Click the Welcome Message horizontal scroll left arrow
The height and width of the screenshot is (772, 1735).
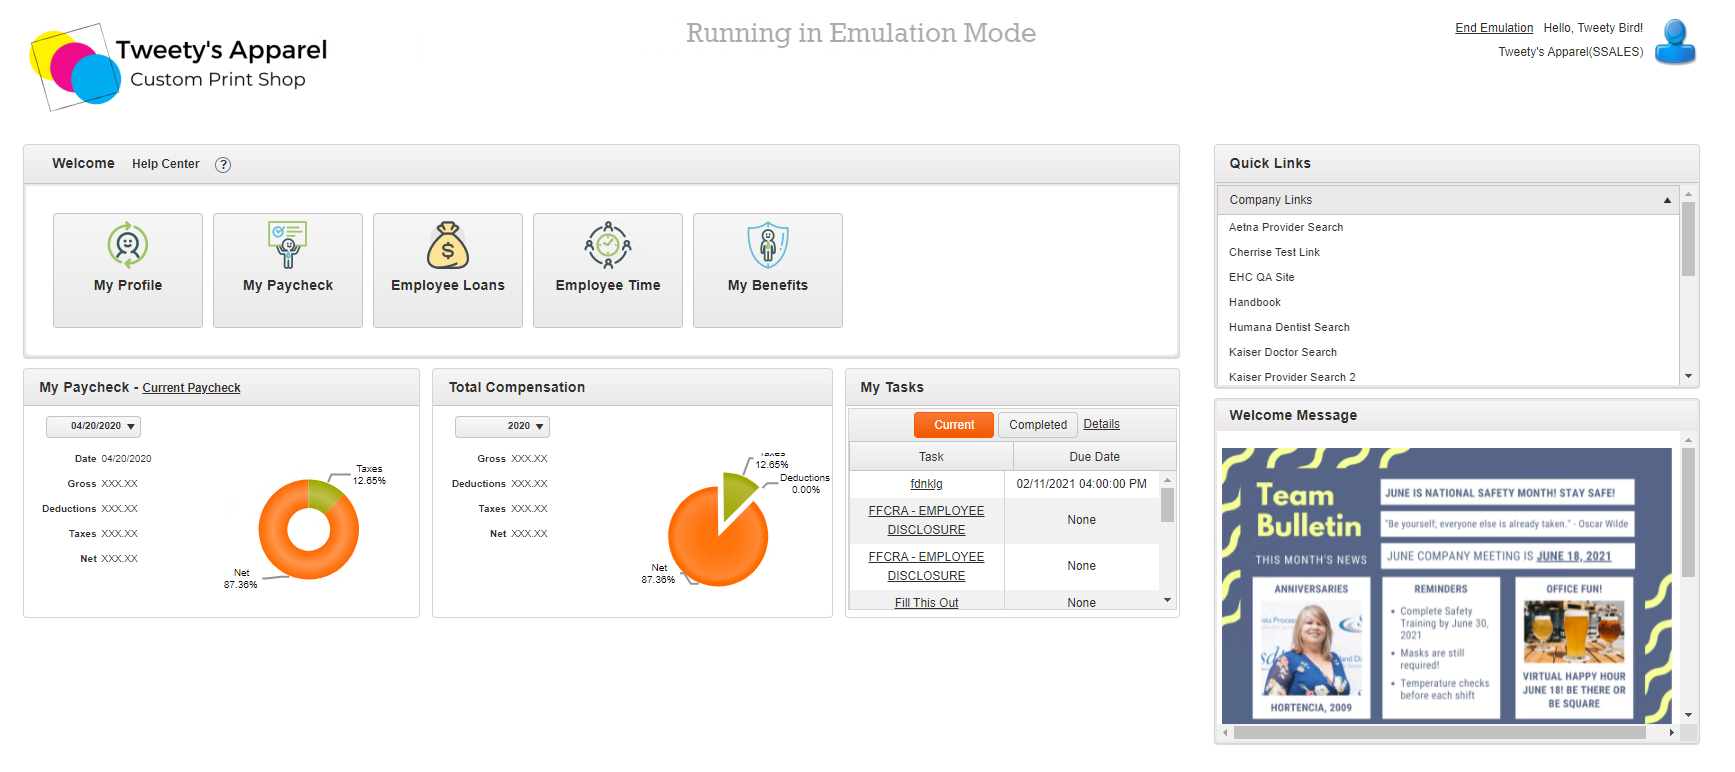1226,733
